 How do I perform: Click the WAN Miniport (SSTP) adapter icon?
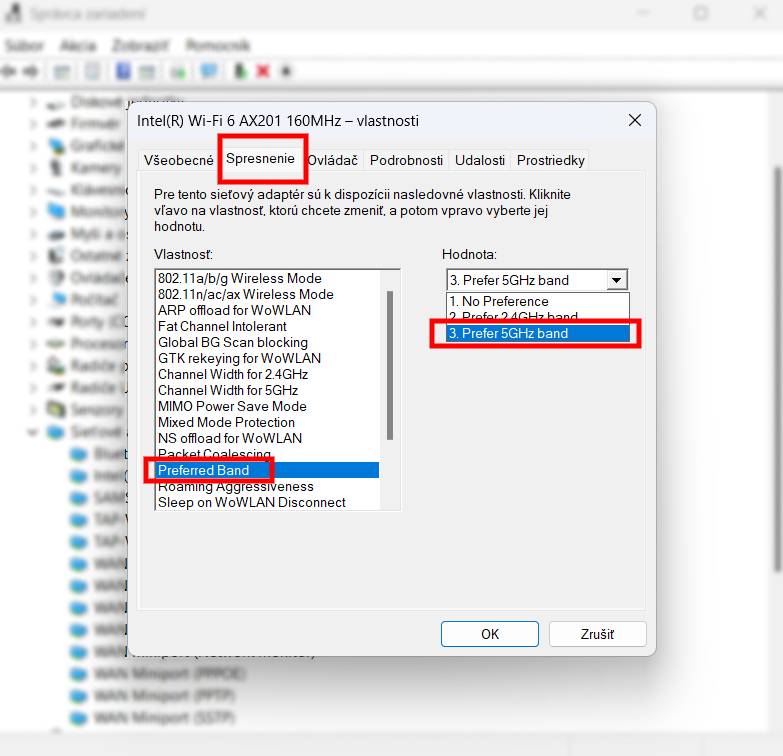point(78,718)
